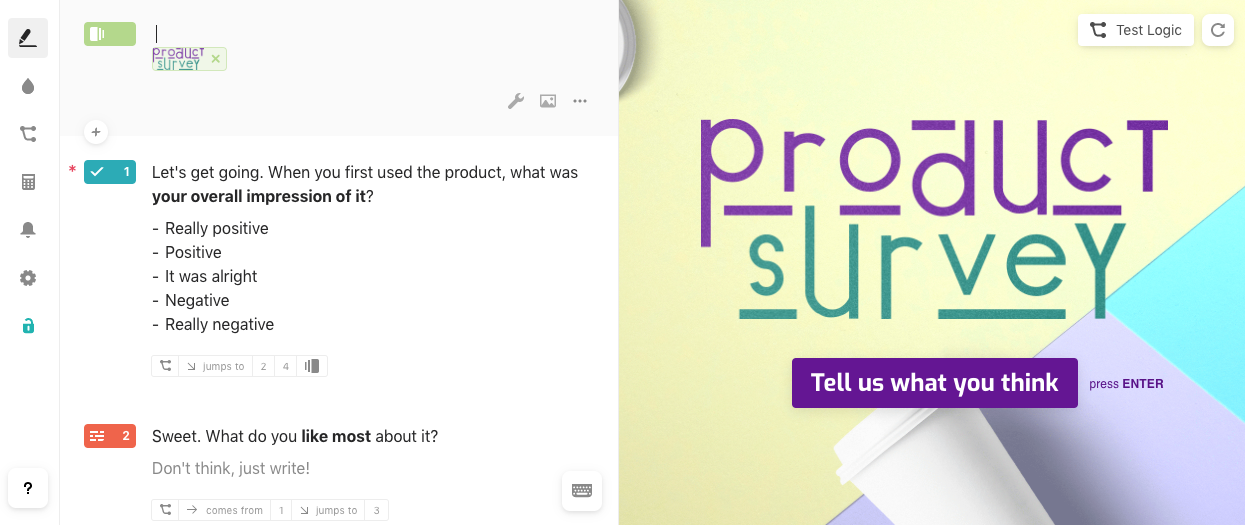The image size is (1245, 525).
Task: Open the Notifications bell panel
Action: [x=28, y=230]
